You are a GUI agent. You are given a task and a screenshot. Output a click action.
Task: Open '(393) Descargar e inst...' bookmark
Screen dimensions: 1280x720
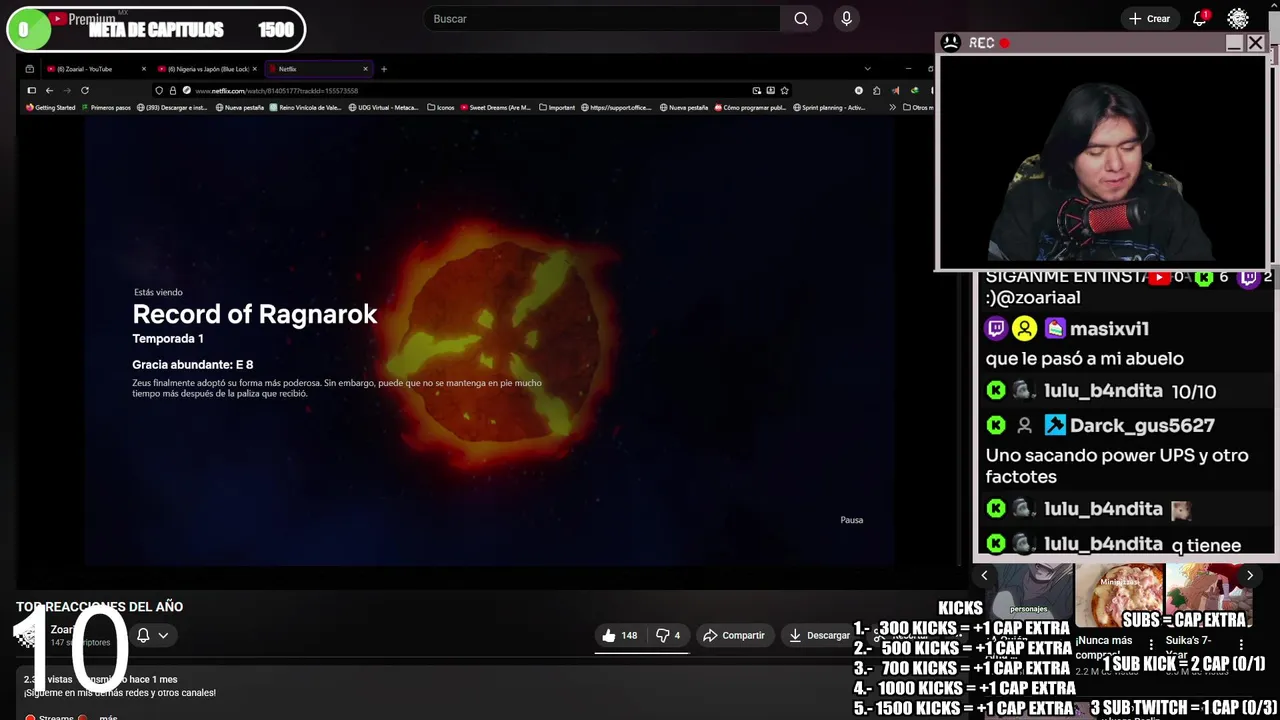point(171,107)
